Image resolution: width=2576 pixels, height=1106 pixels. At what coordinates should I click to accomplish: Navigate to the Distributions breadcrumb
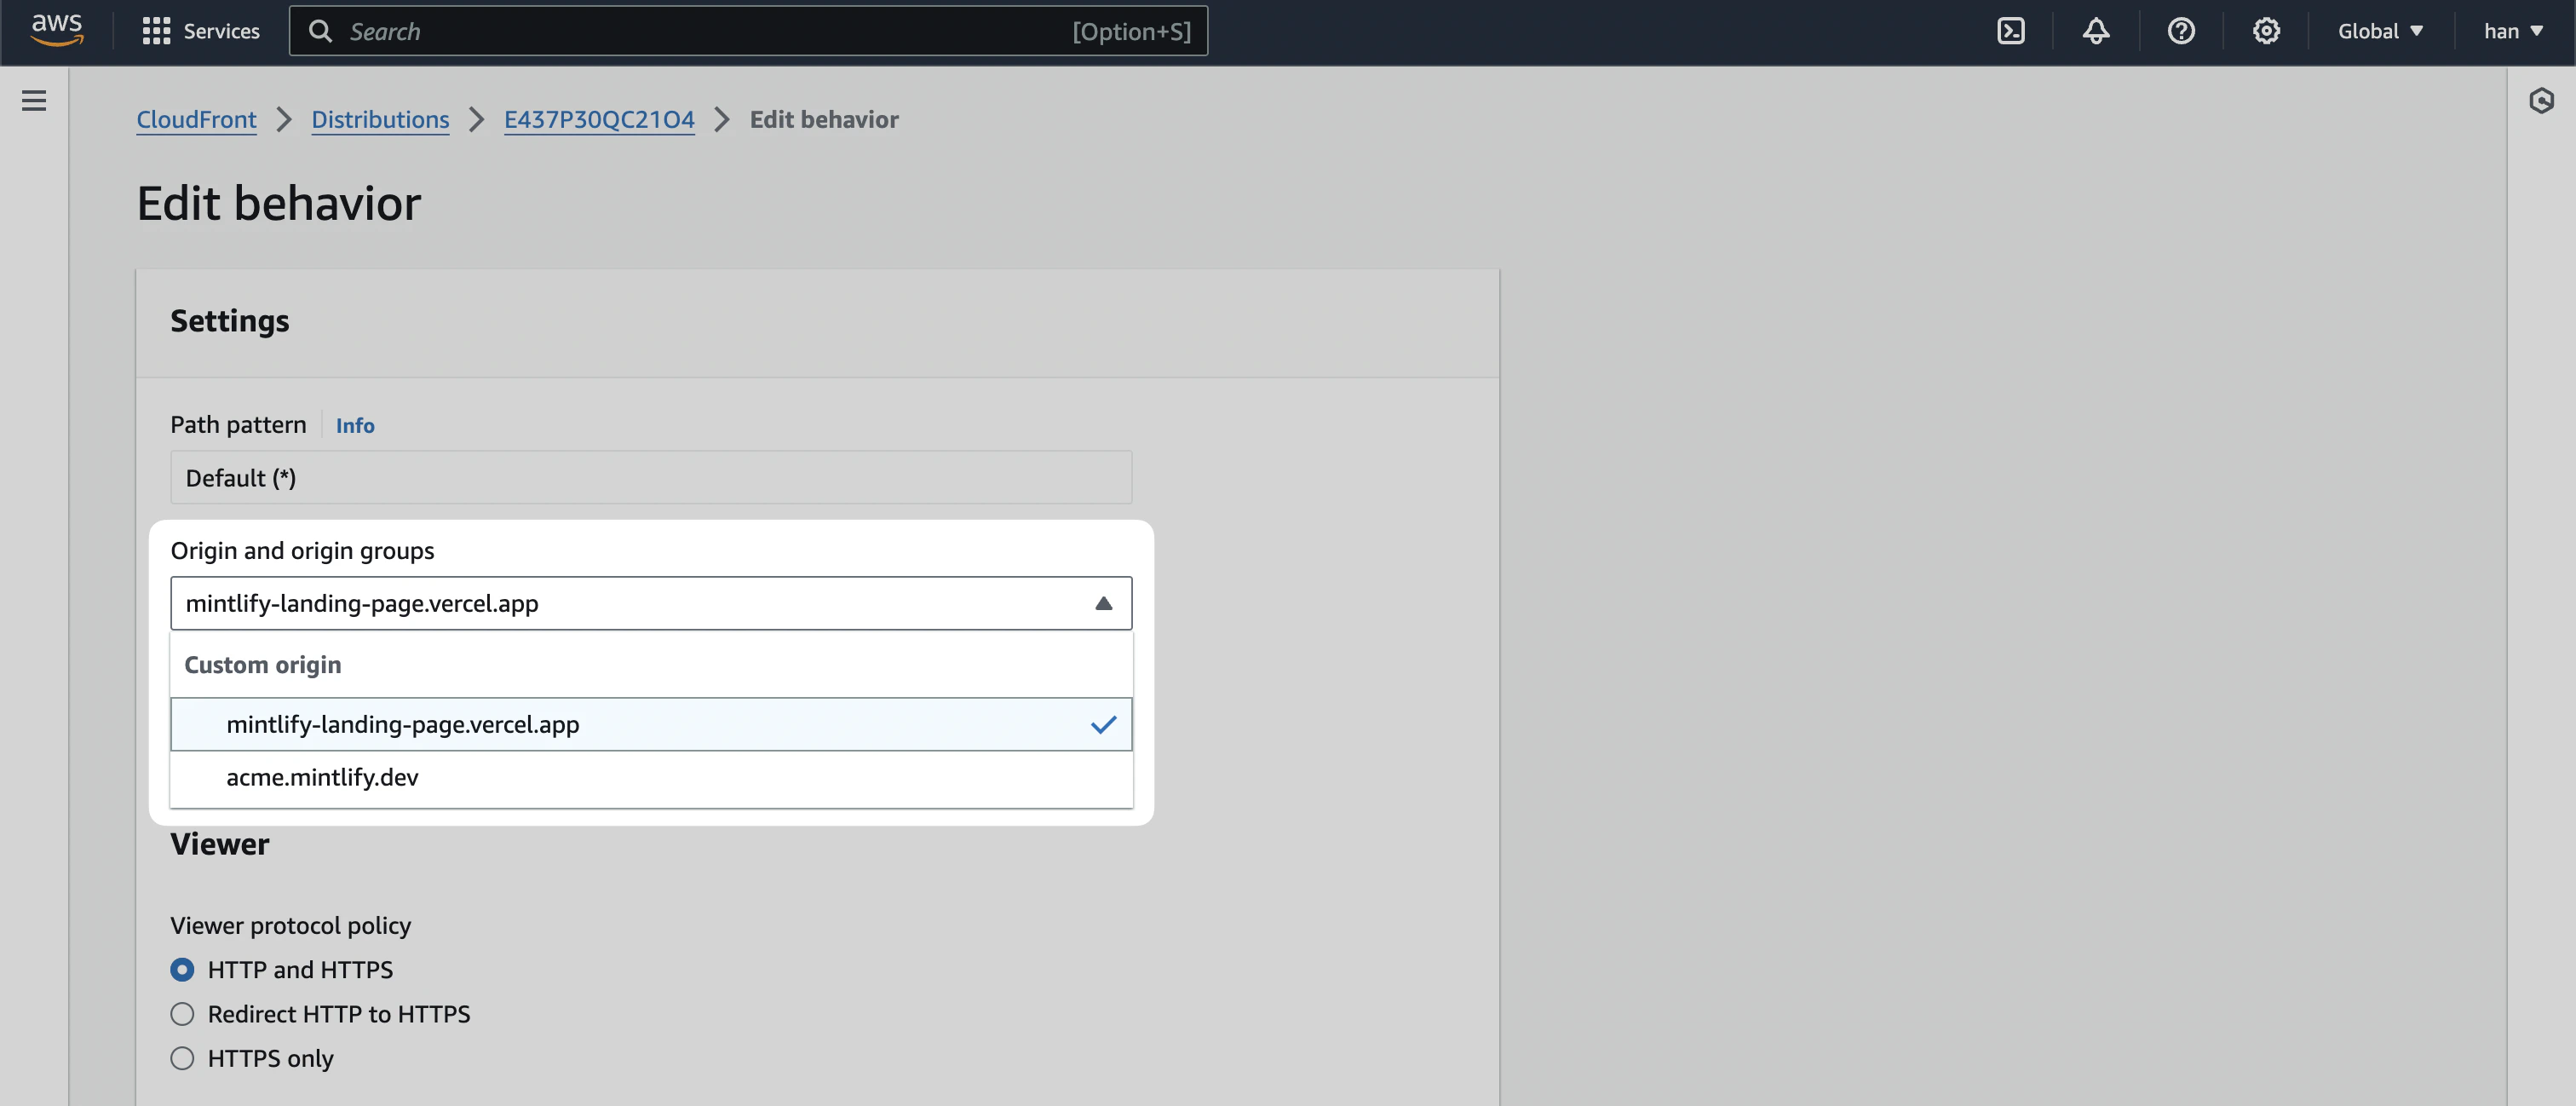click(x=380, y=119)
